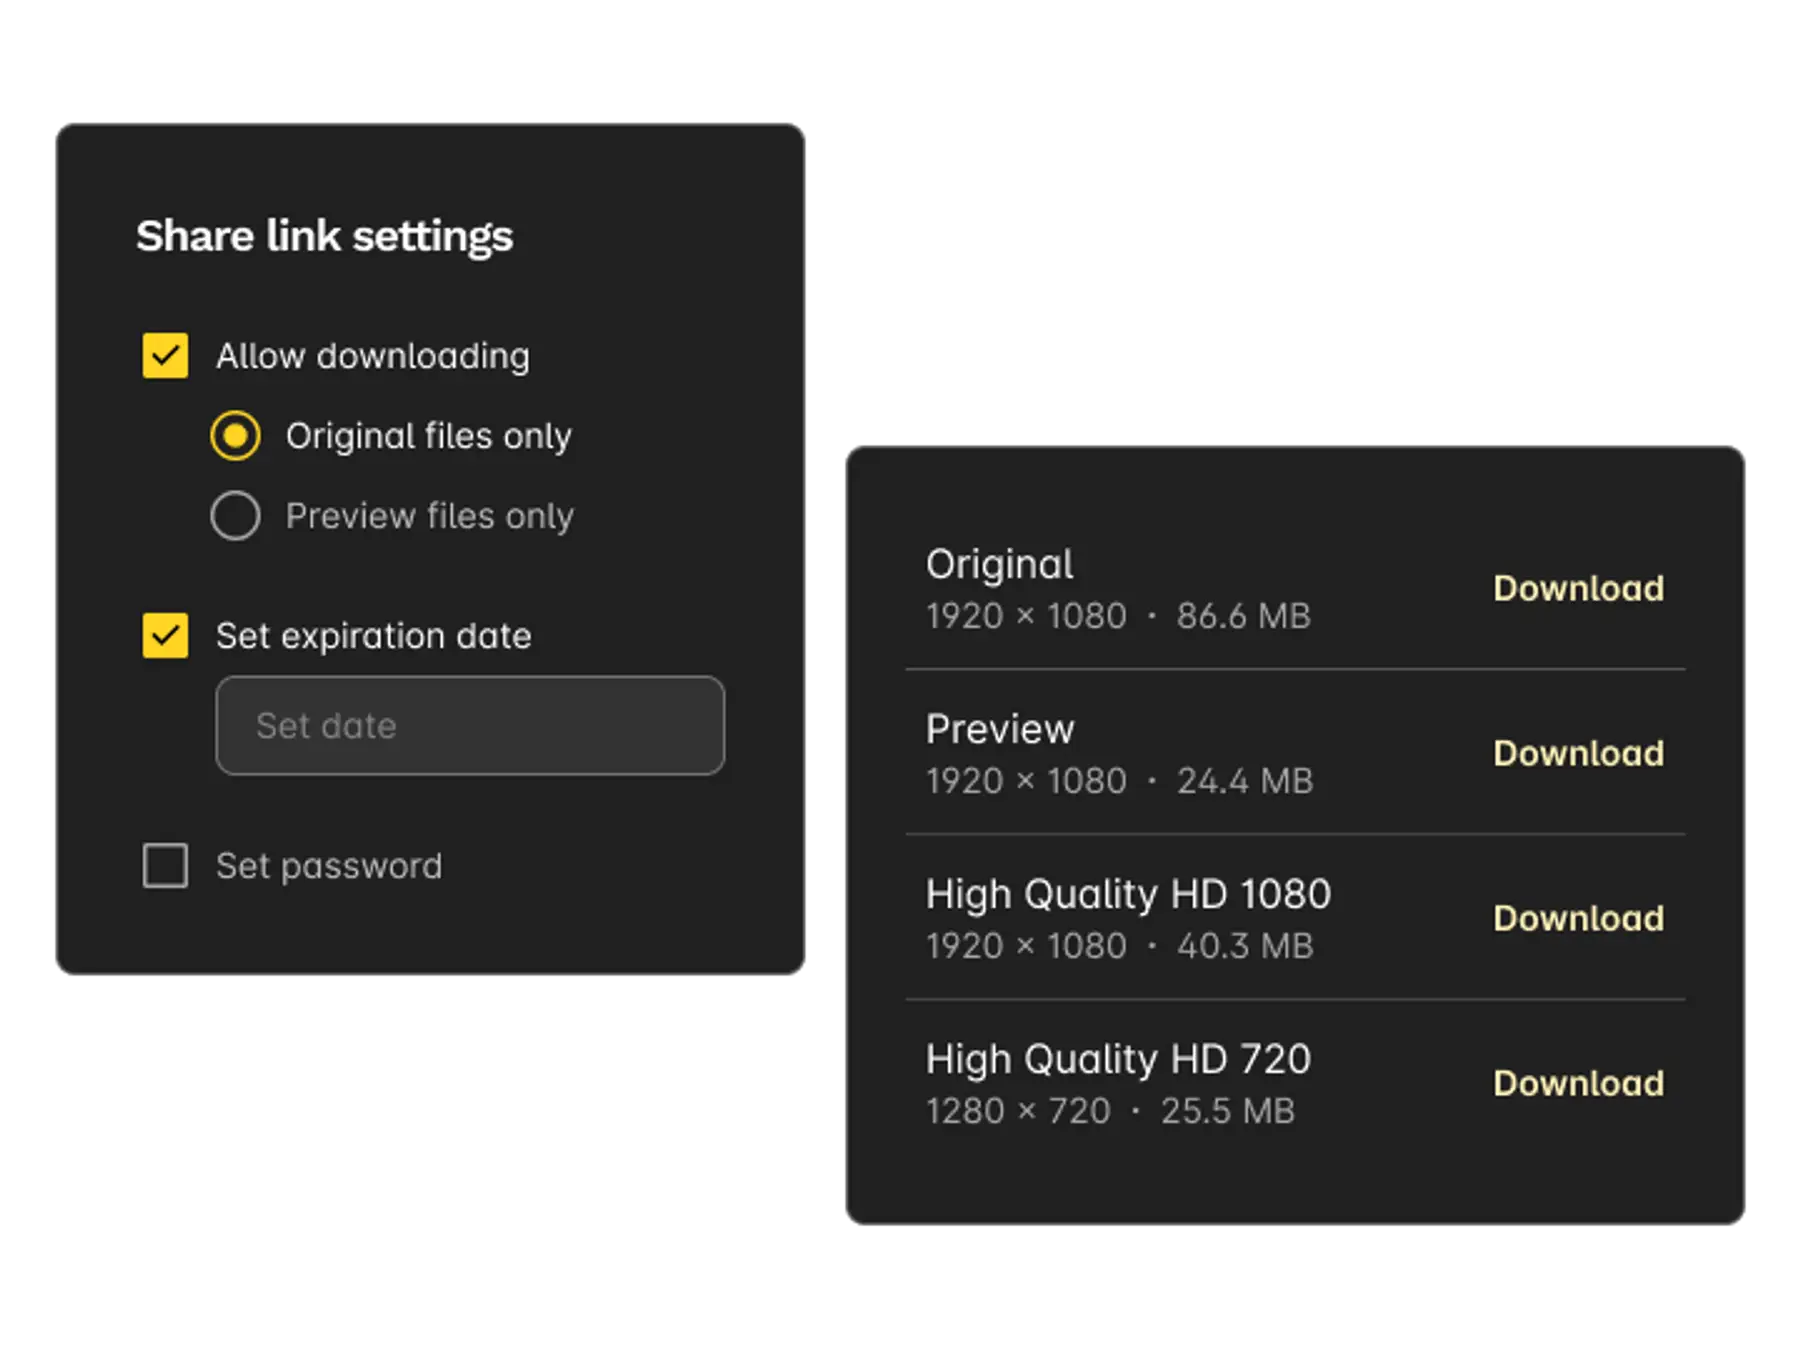Download the Preview 24.4 MB file

coord(1578,753)
